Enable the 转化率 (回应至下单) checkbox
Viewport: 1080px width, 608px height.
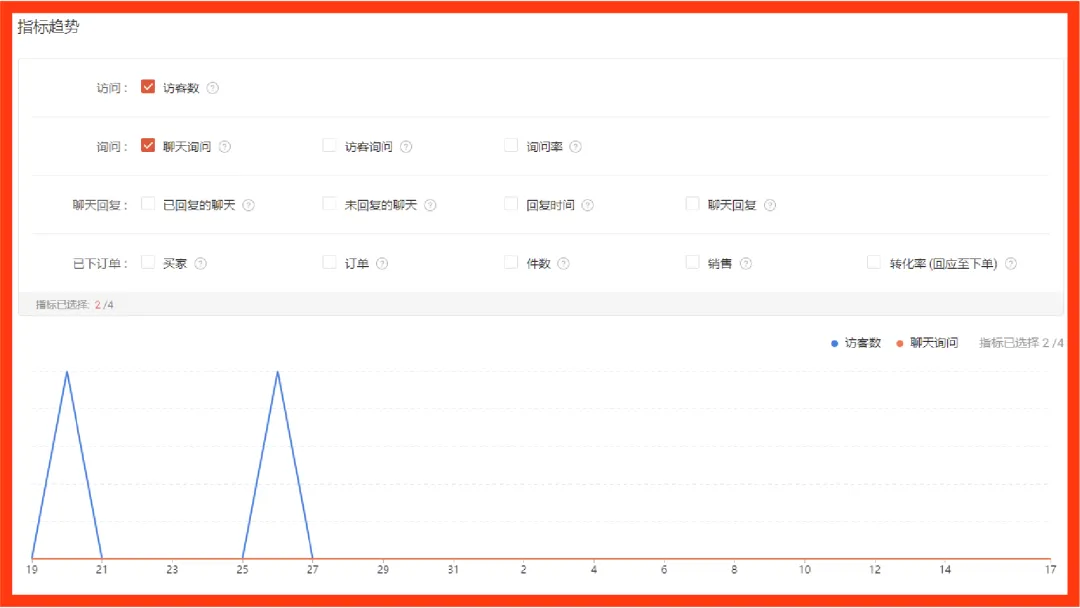(x=874, y=262)
